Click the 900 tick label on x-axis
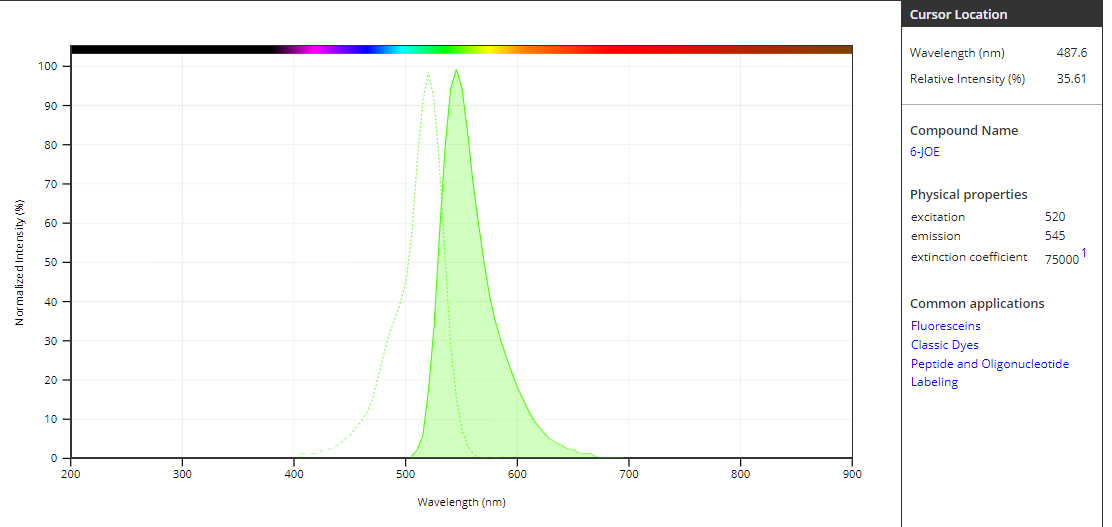1112x527 pixels. click(851, 474)
